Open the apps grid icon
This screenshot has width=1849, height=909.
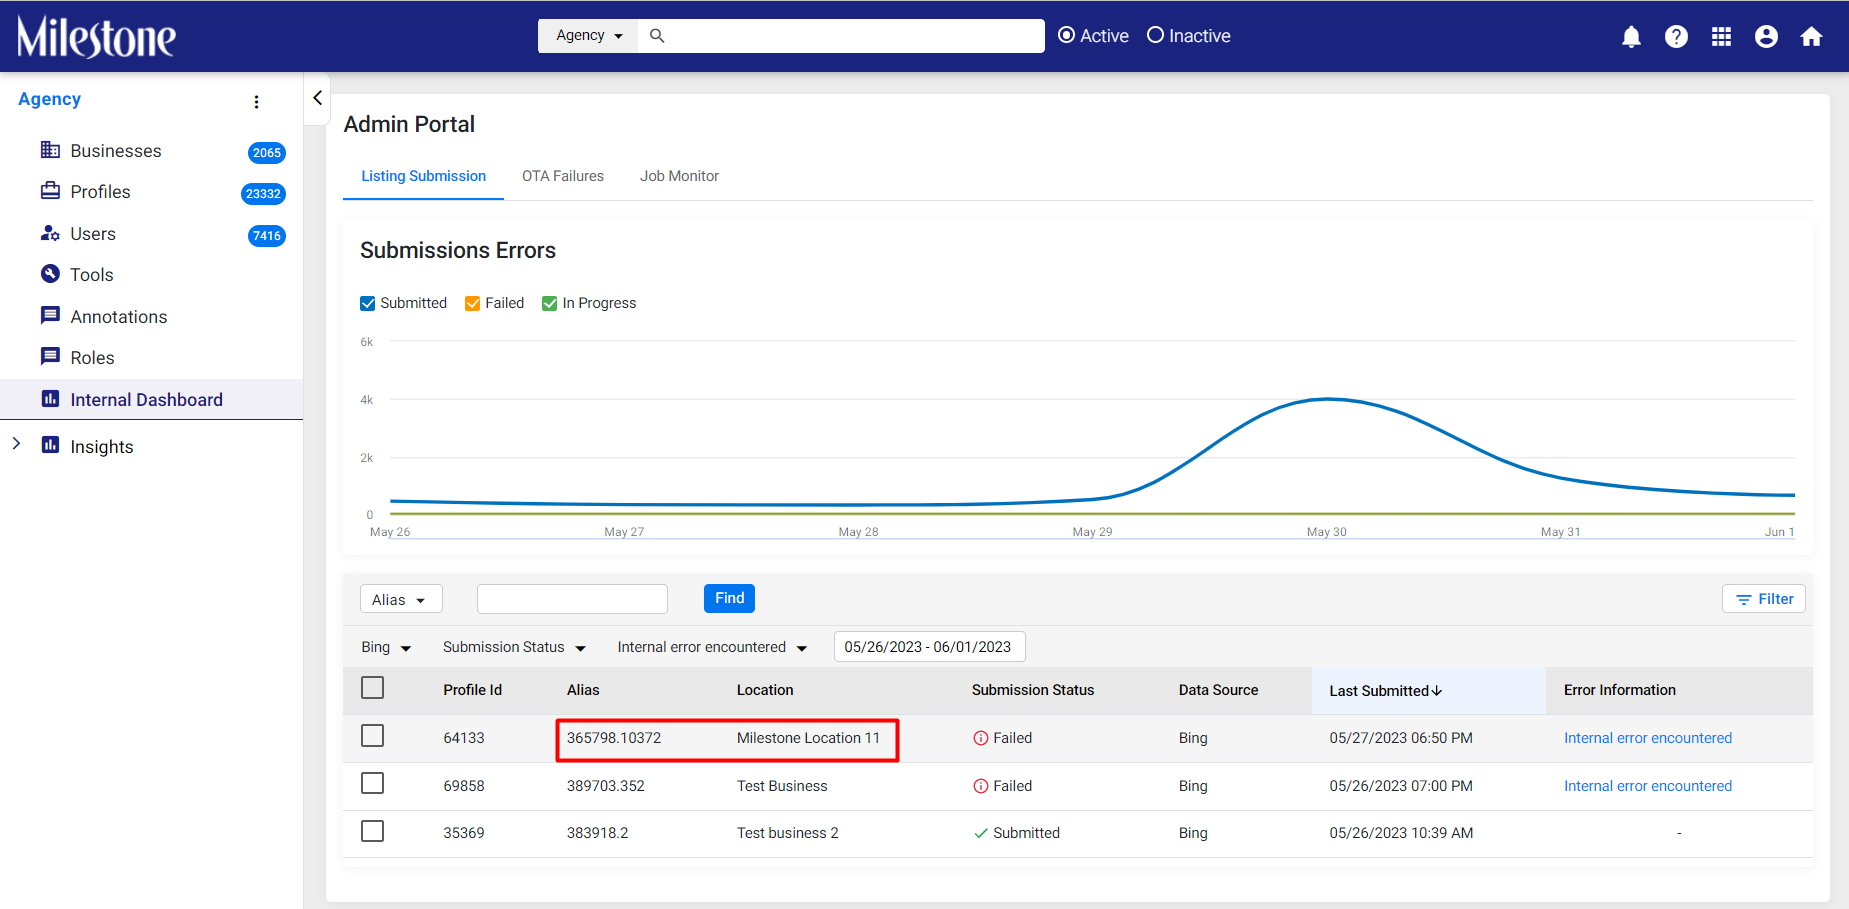(x=1721, y=37)
